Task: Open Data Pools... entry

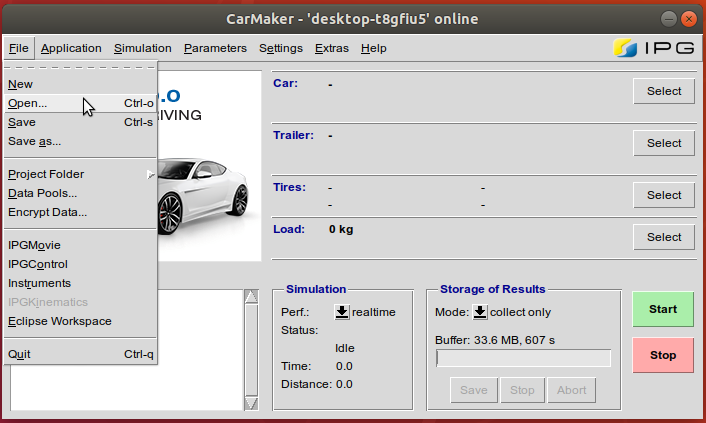Action: (81, 193)
